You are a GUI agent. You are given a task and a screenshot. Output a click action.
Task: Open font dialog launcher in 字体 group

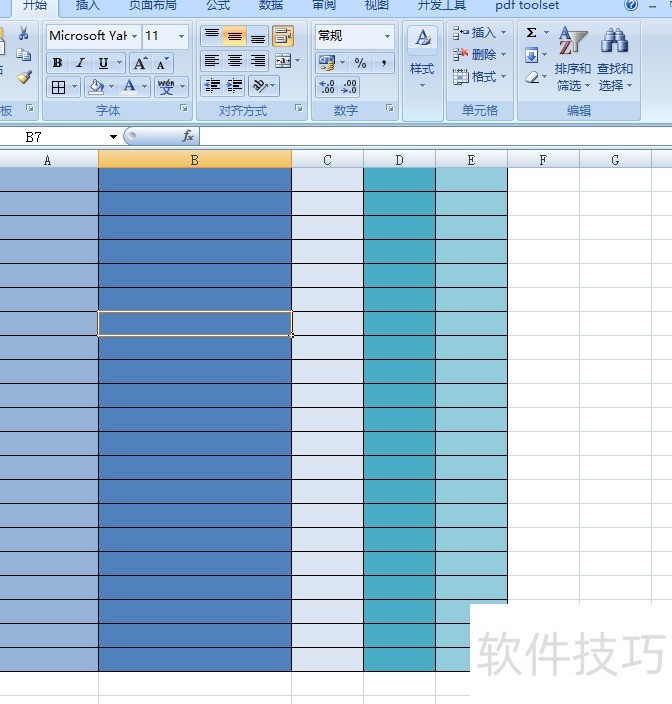(184, 108)
